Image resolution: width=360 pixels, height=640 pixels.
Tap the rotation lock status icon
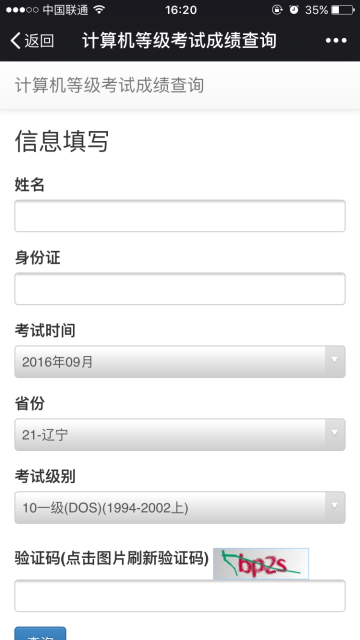(x=277, y=10)
